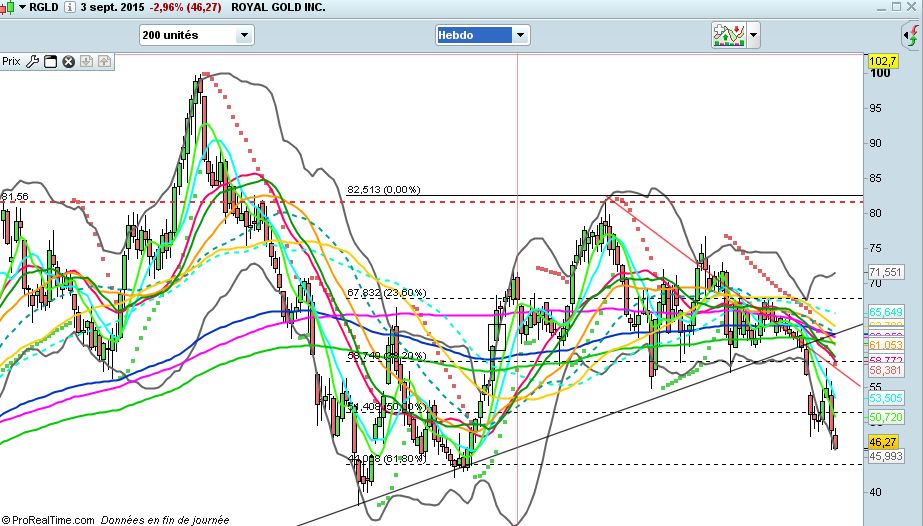Click the green 50,720 price label
This screenshot has height=526, width=923.
coord(885,417)
